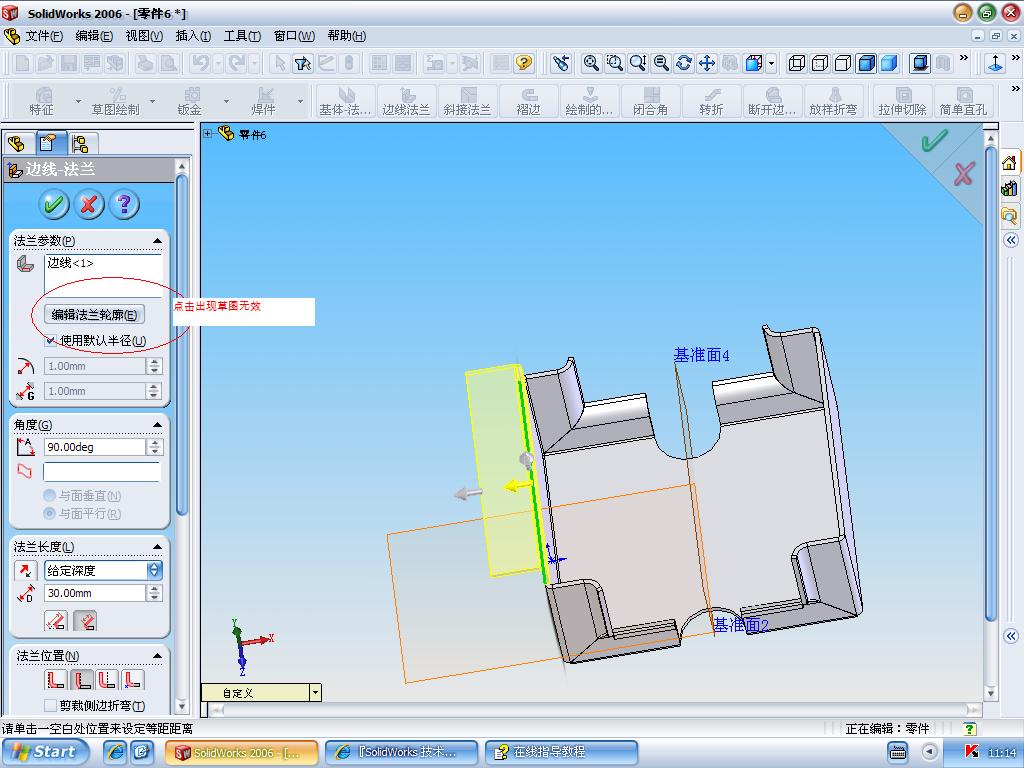Select the Material Inside flange position
The height and width of the screenshot is (768, 1024).
pos(56,680)
